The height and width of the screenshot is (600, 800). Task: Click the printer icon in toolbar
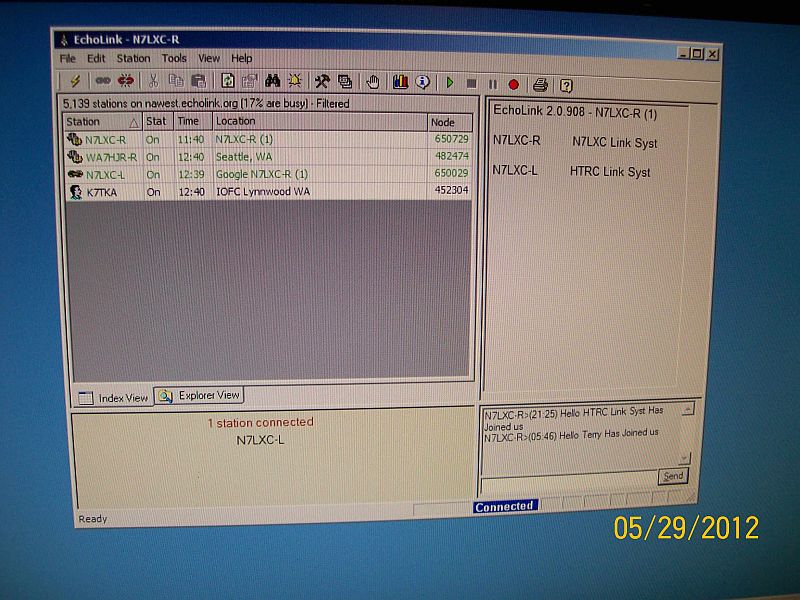point(540,84)
